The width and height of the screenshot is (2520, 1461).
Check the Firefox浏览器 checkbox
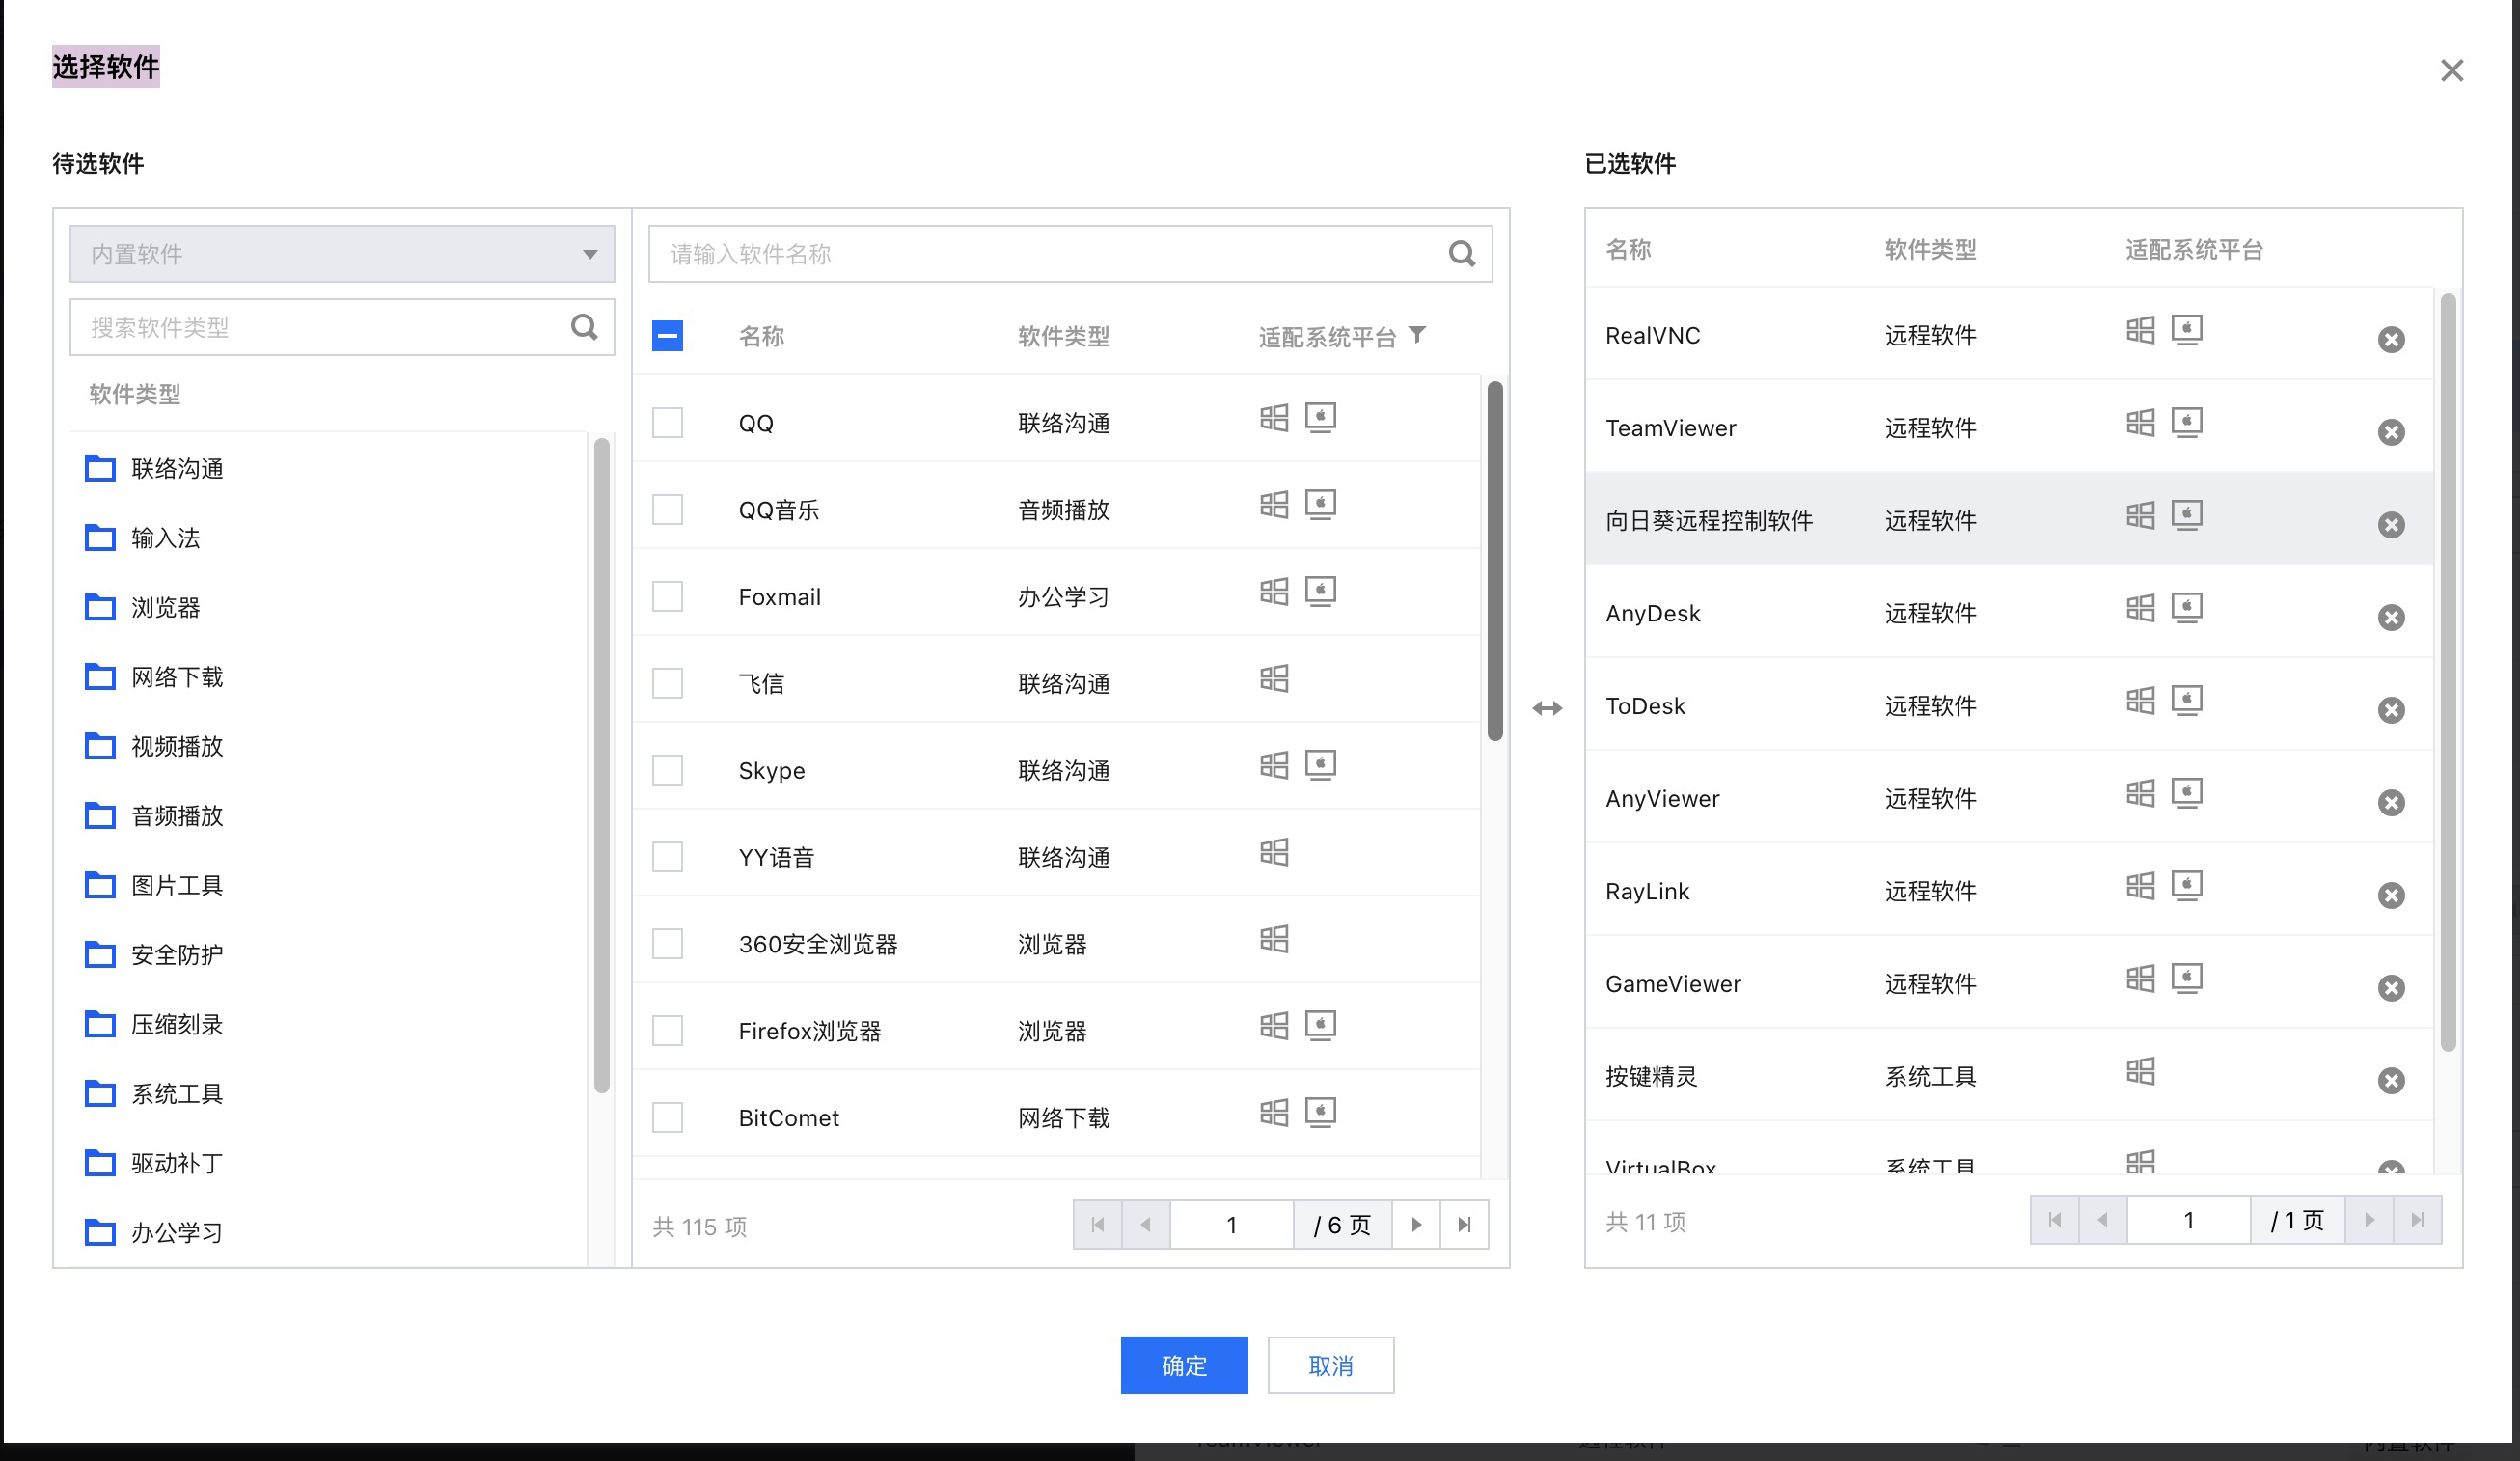click(x=667, y=1030)
